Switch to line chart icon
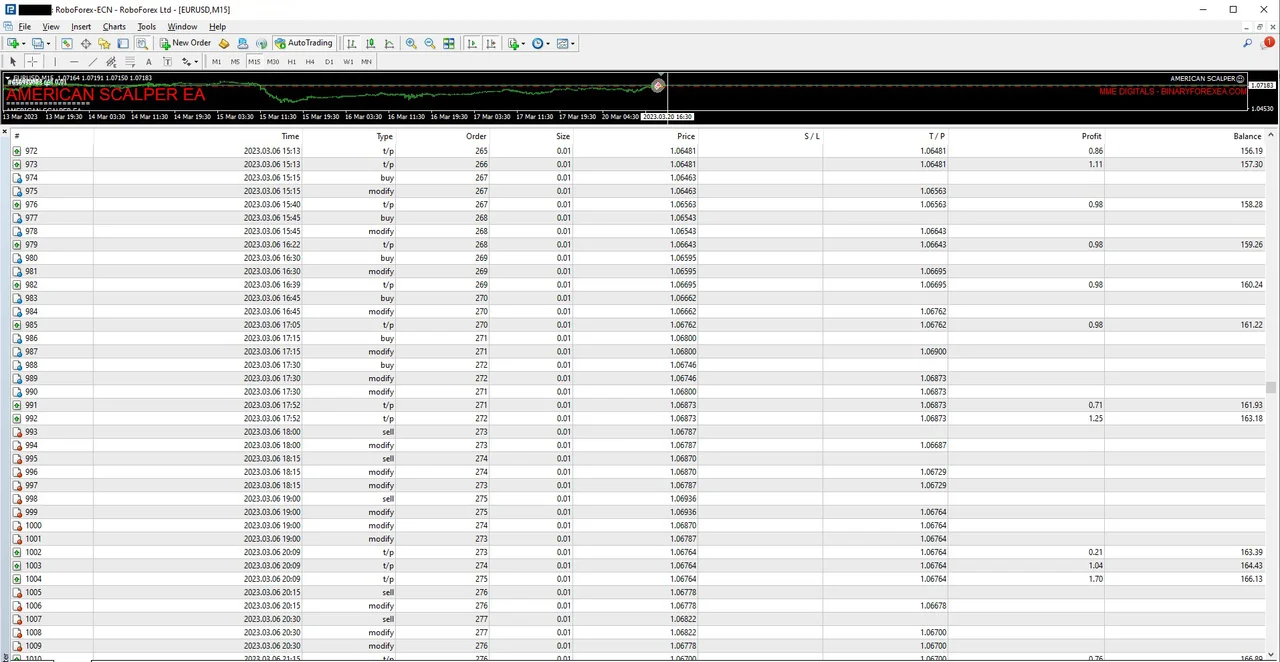 pos(389,43)
